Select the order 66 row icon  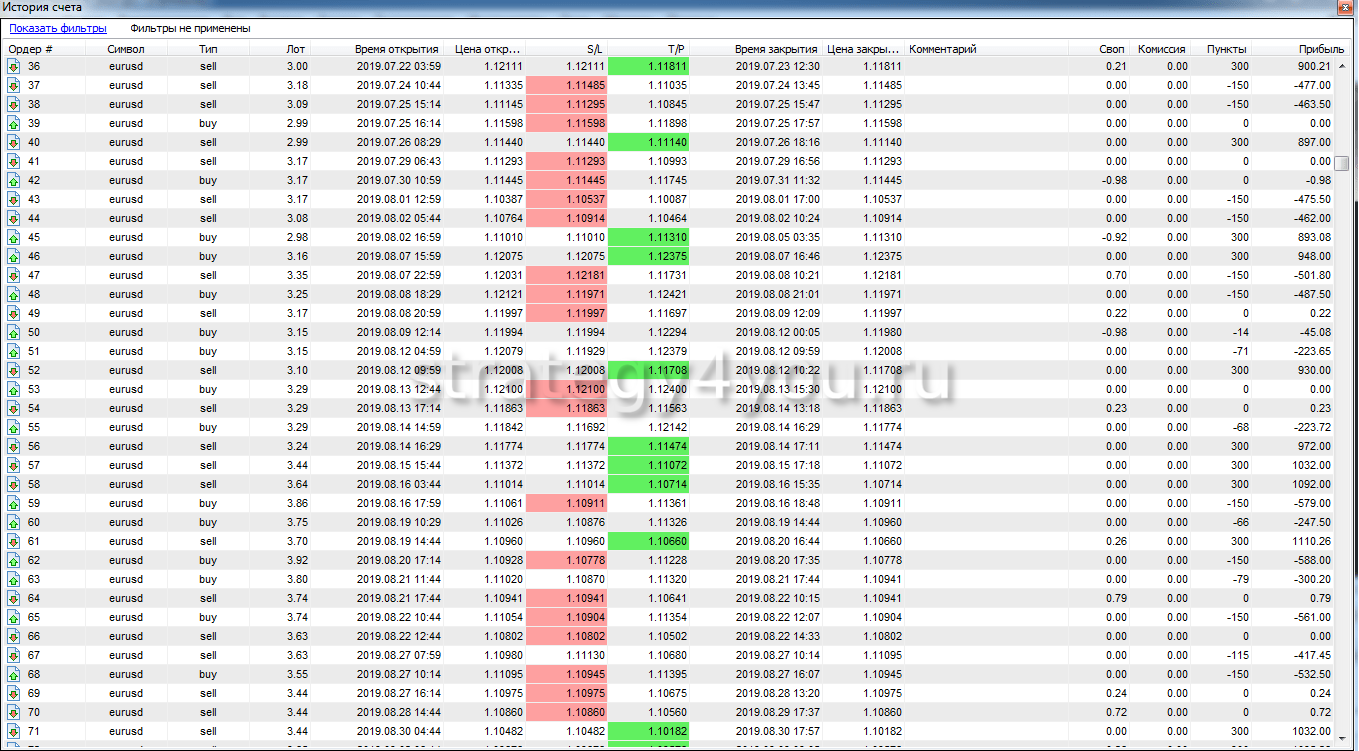(14, 636)
